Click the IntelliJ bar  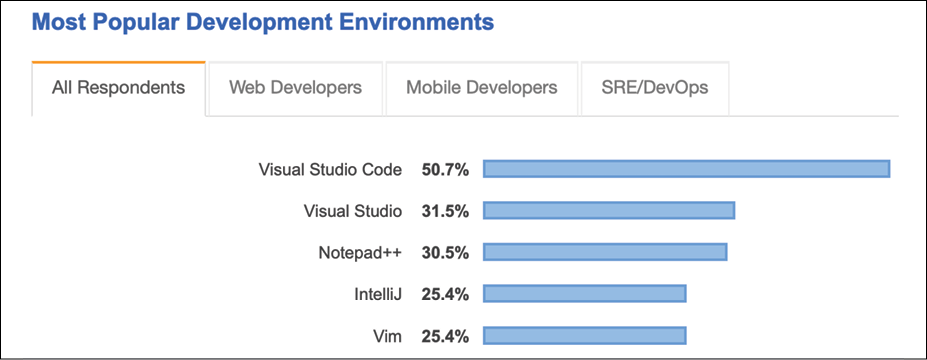point(585,293)
